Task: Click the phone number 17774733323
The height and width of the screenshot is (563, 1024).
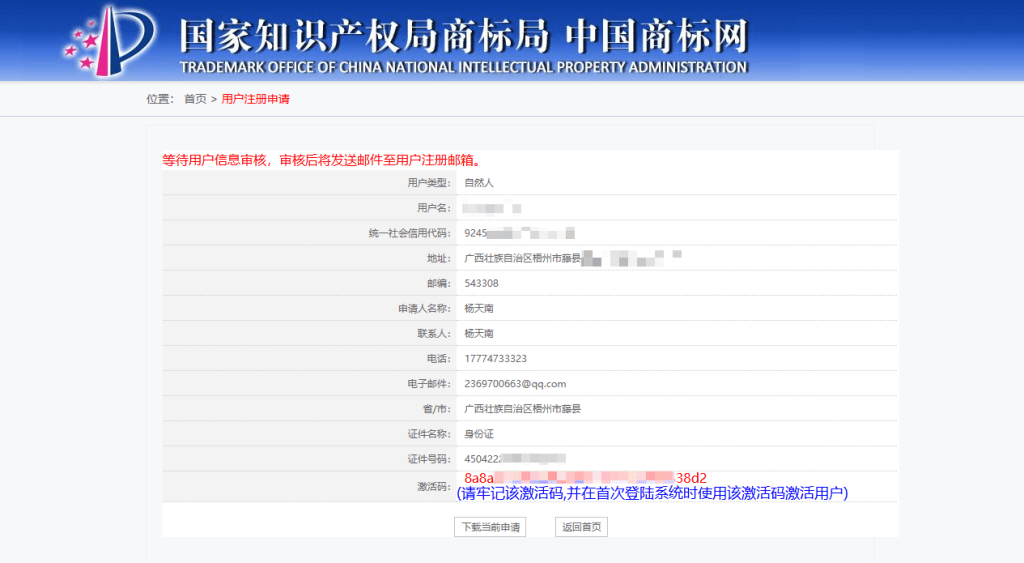Action: tap(496, 359)
